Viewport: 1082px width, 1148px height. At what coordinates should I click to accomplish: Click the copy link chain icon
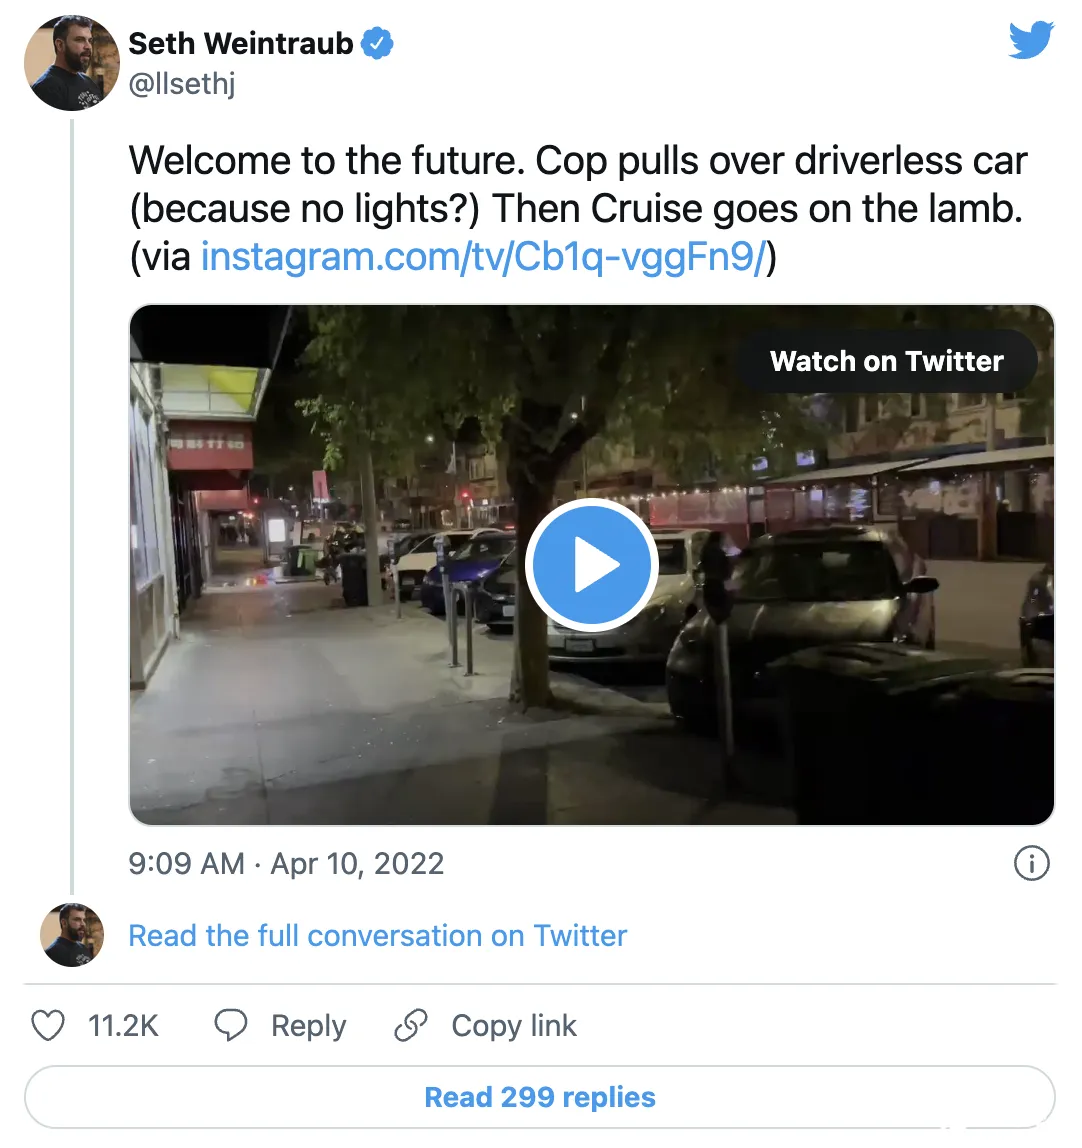coord(411,1026)
